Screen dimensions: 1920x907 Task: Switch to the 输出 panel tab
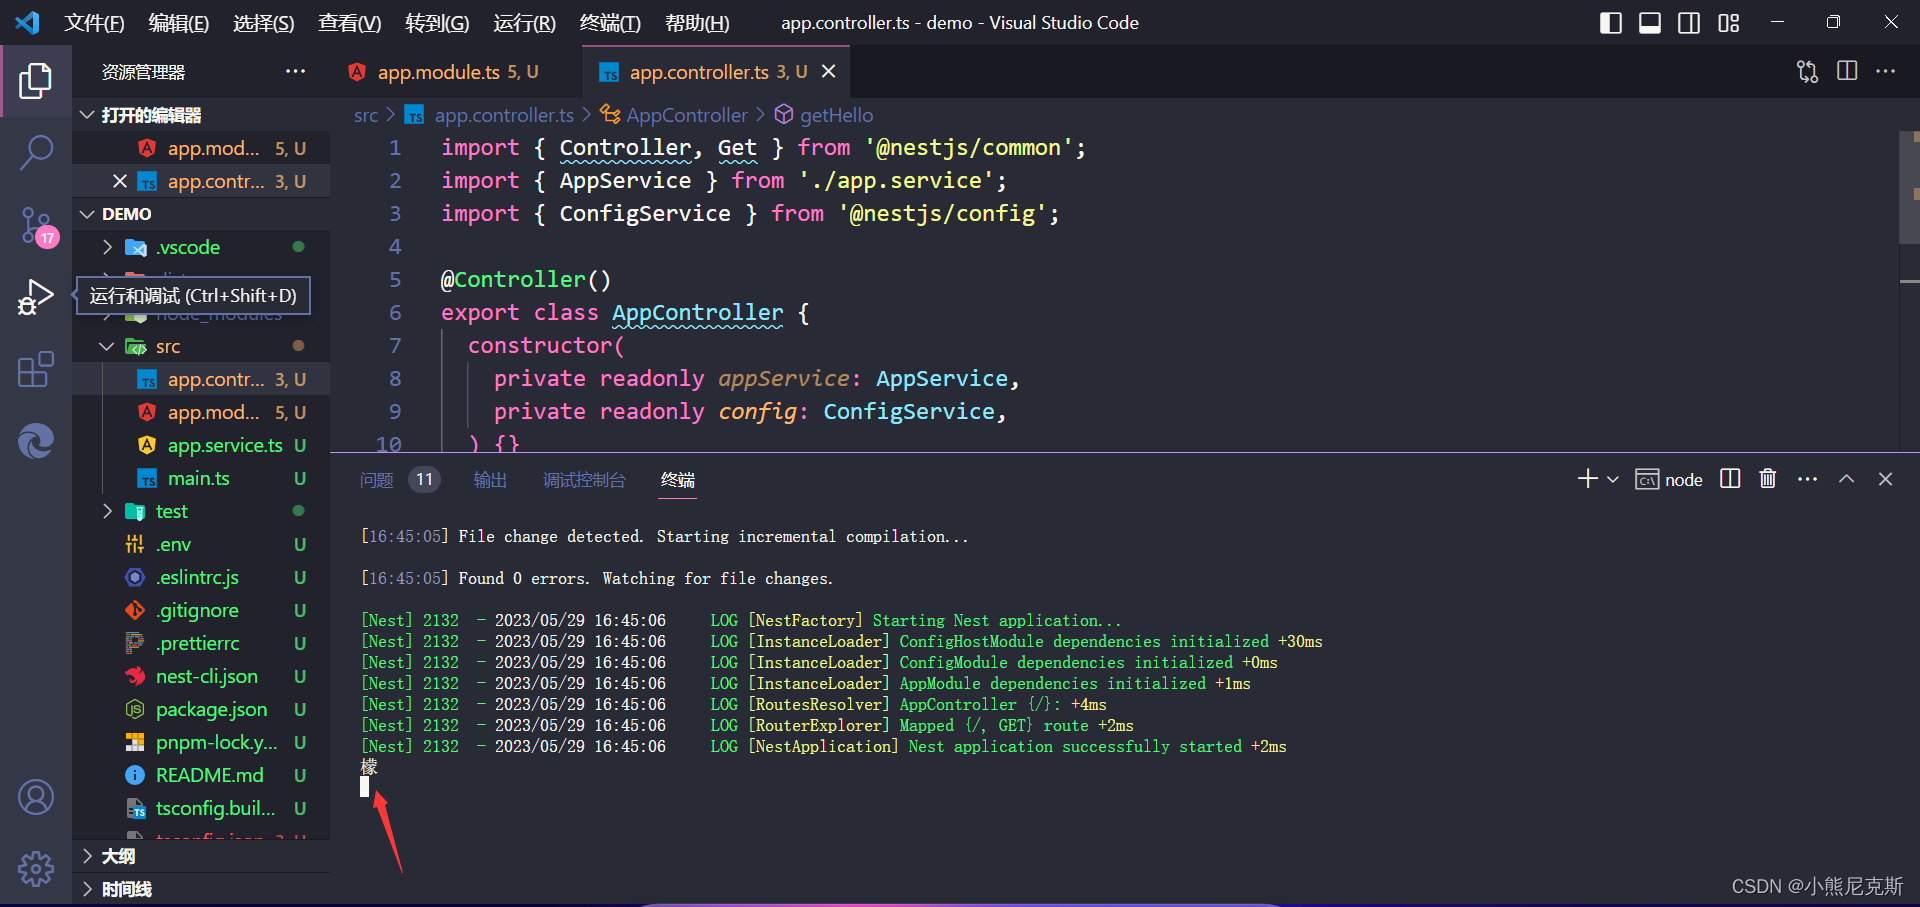click(490, 480)
